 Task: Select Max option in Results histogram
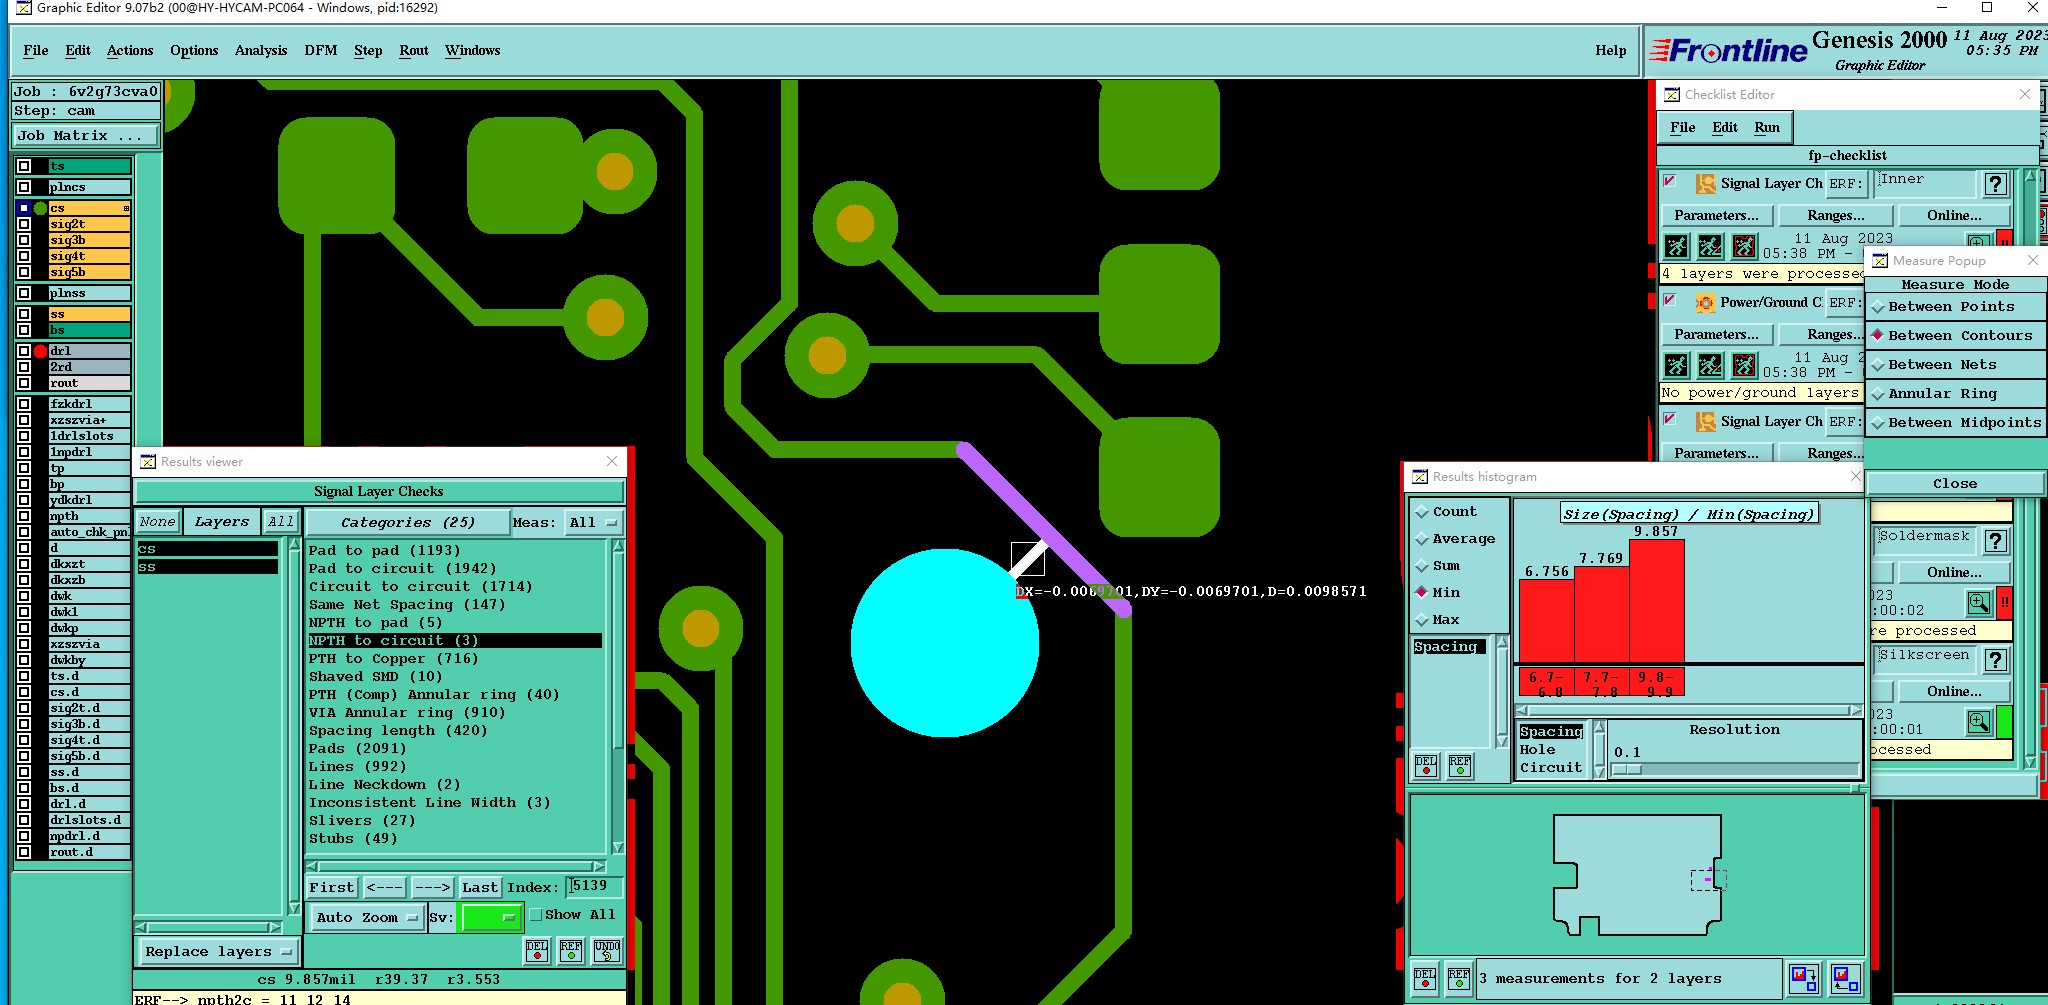click(x=1438, y=620)
